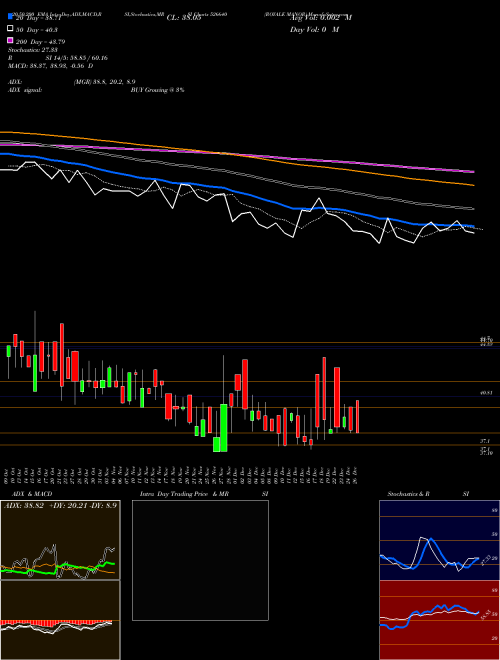Click the white 50 Day legend swatch
Screen dimensions: 500x660
pyautogui.click(x=10, y=29)
